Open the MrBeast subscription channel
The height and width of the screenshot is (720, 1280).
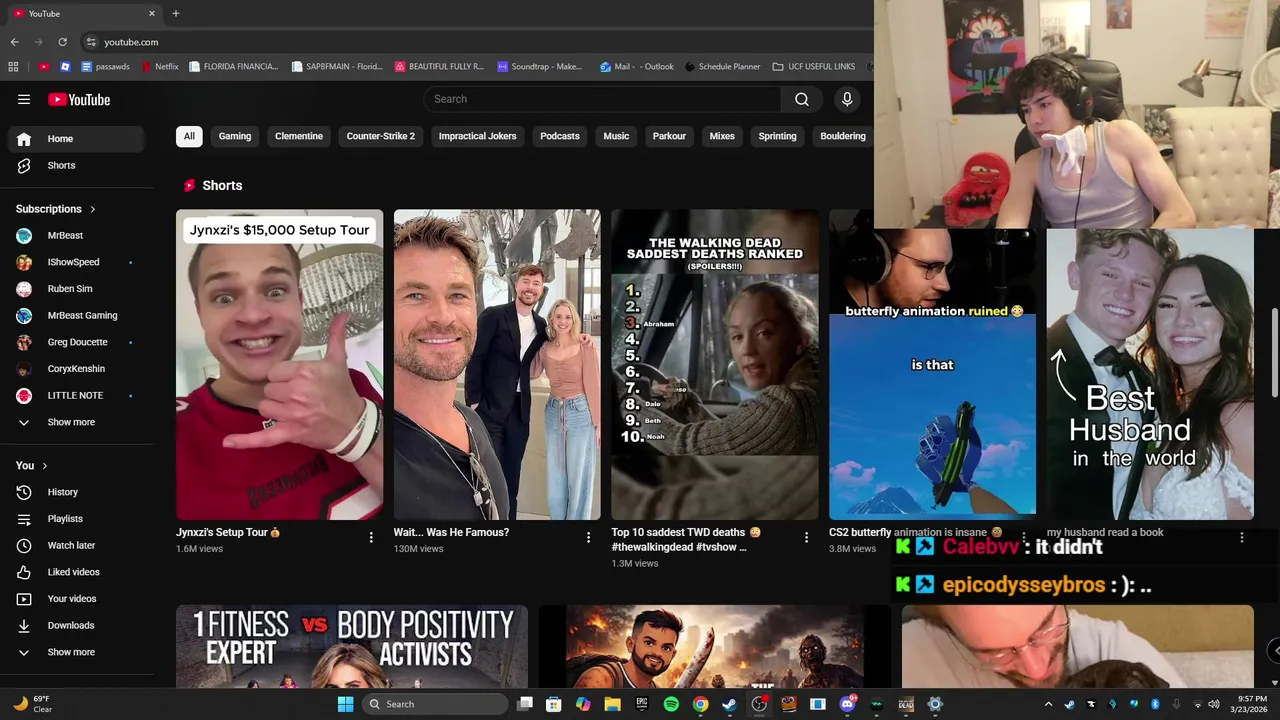[76, 235]
